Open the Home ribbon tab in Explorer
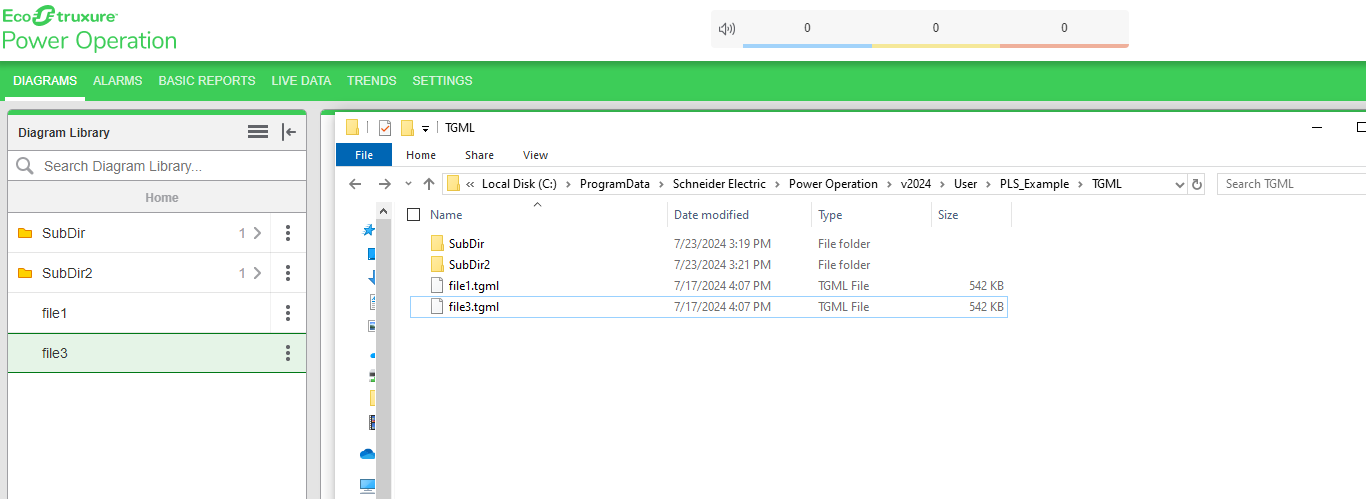1366x499 pixels. click(421, 155)
